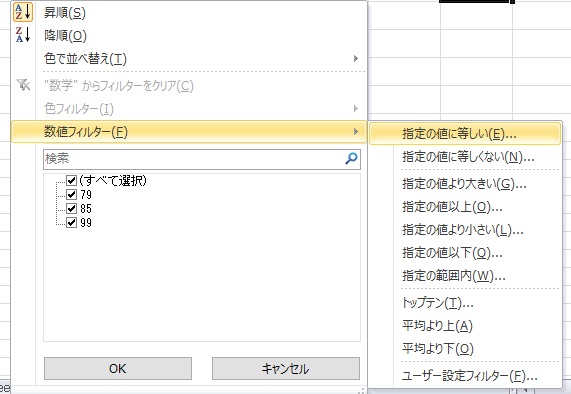This screenshot has height=394, width=571.
Task: Open ユーザー設定フィルター(F)... dialog
Action: pyautogui.click(x=465, y=375)
